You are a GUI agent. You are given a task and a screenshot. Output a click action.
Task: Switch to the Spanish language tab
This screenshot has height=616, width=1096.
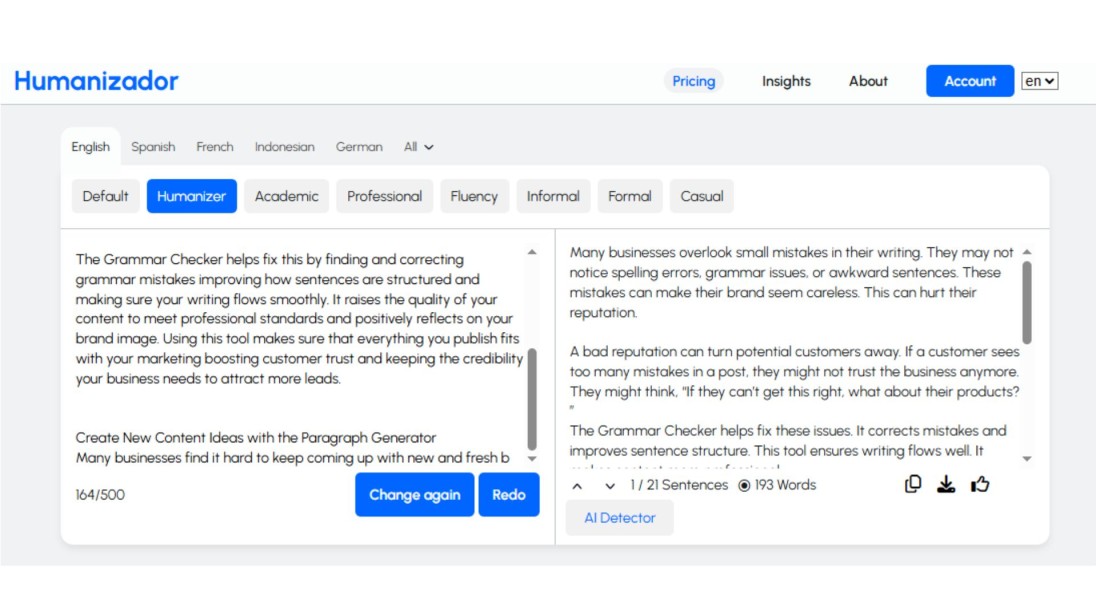(153, 147)
